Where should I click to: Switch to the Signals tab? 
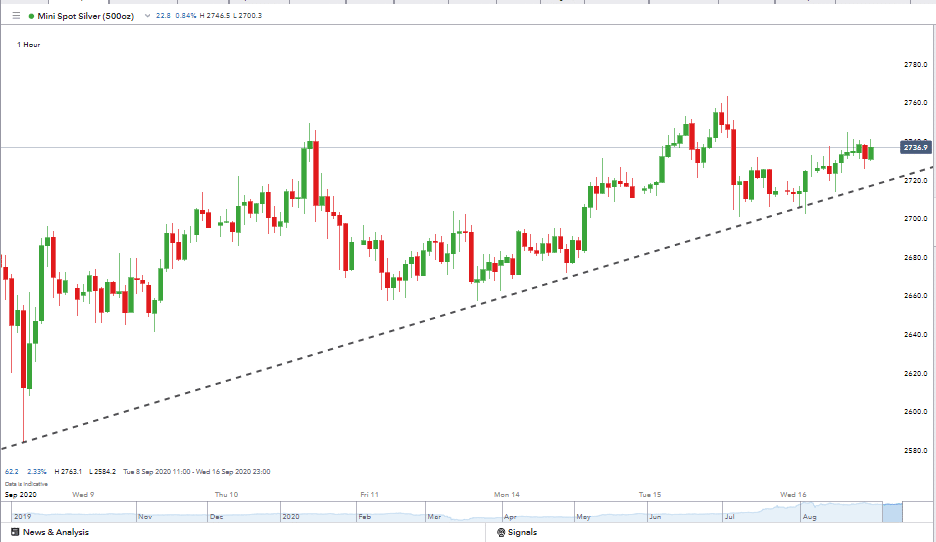pos(522,532)
